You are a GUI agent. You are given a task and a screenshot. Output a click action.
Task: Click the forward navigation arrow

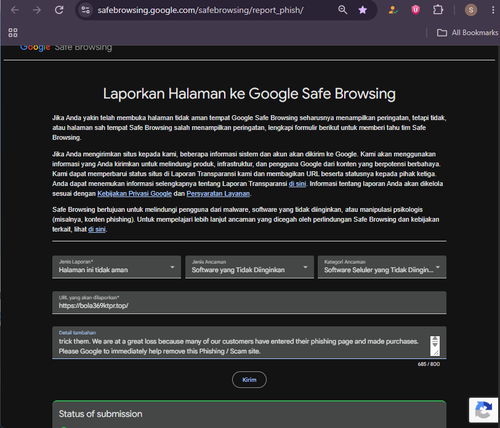coord(37,10)
